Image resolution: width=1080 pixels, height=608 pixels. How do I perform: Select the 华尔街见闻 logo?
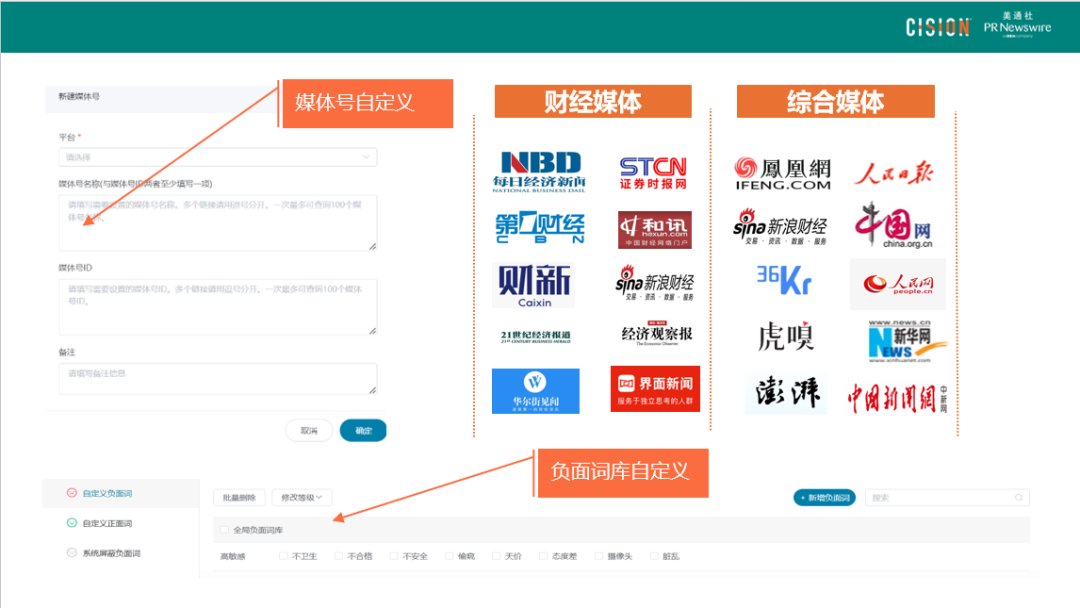tap(534, 391)
